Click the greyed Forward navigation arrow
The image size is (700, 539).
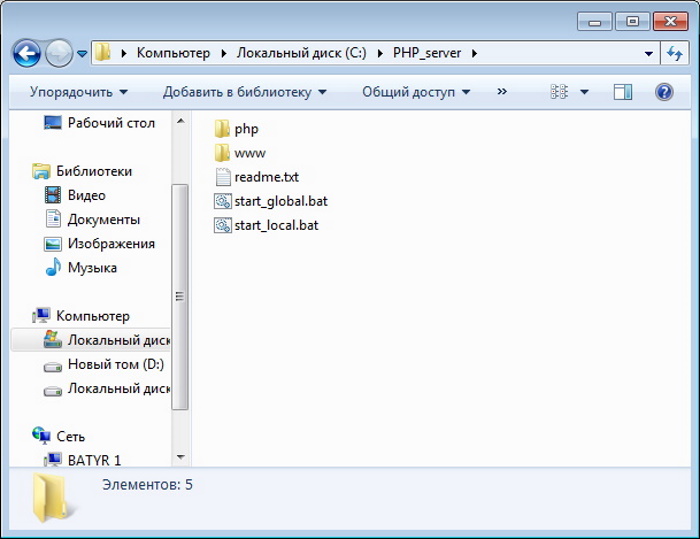click(59, 53)
